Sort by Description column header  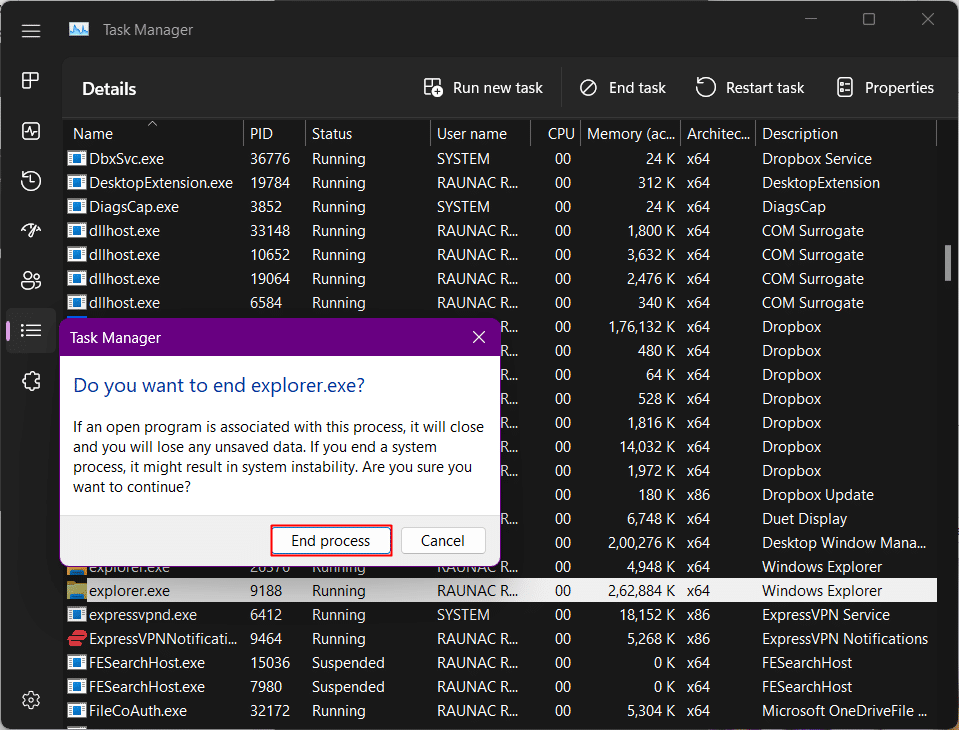pos(846,133)
